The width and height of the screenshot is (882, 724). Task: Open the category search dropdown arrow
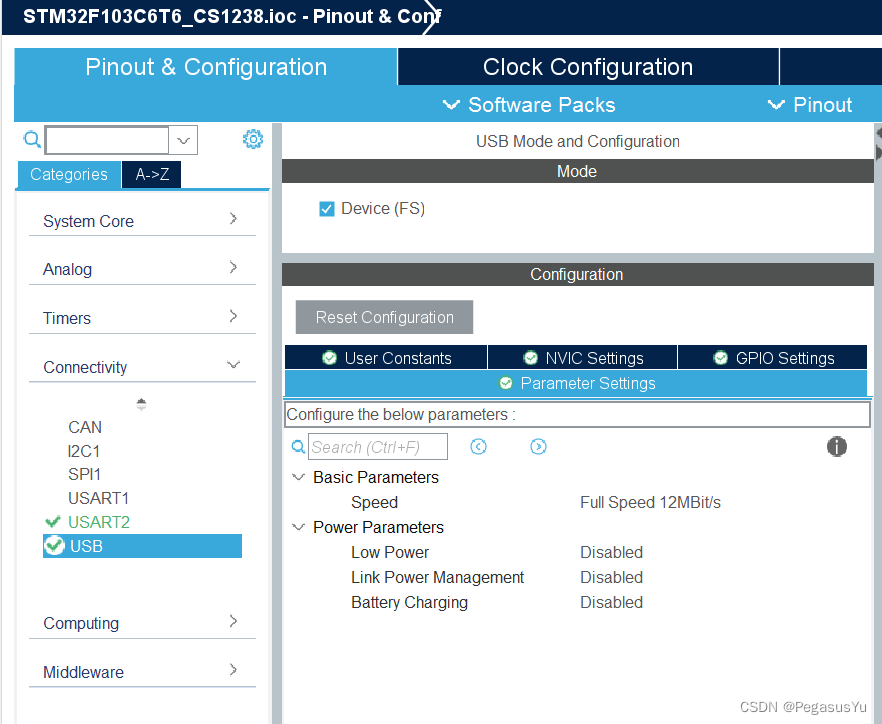click(183, 140)
